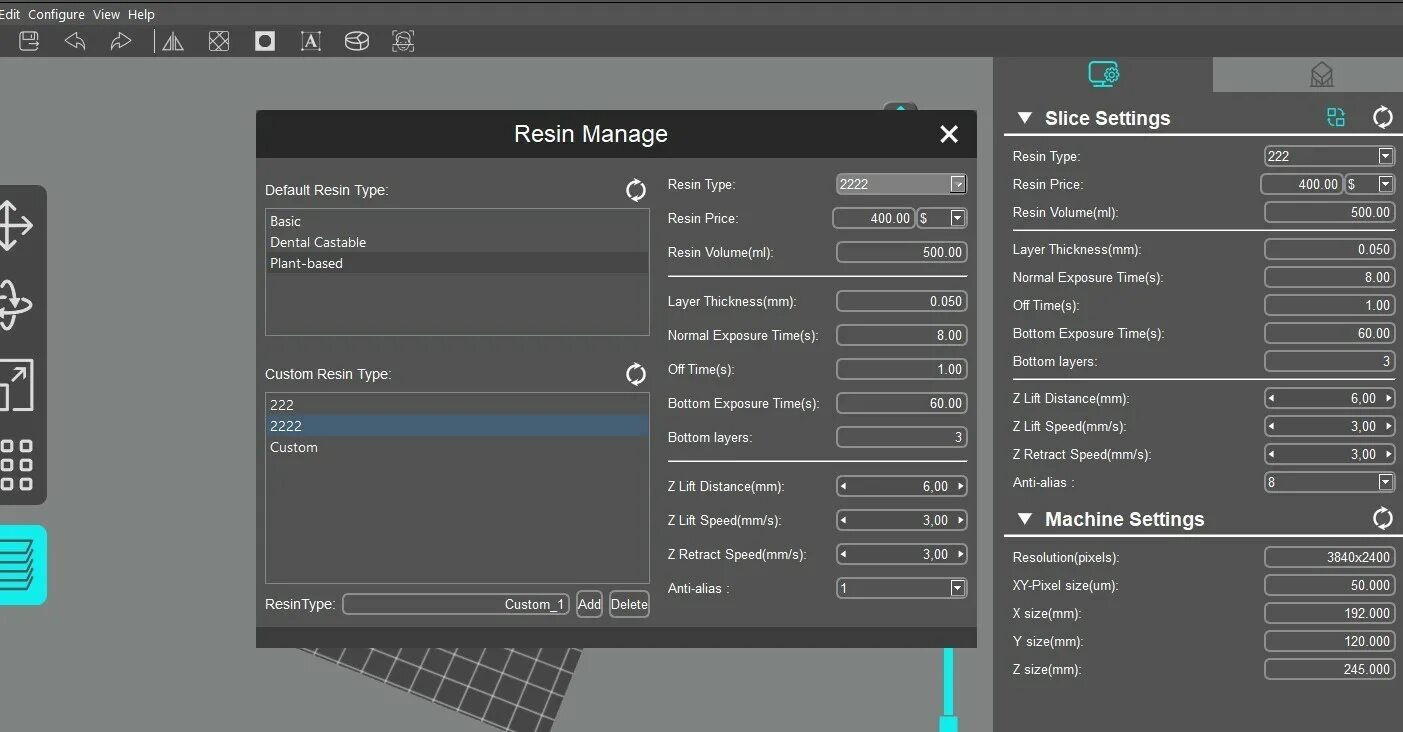
Task: Click the dig hole circle icon
Action: [265, 41]
